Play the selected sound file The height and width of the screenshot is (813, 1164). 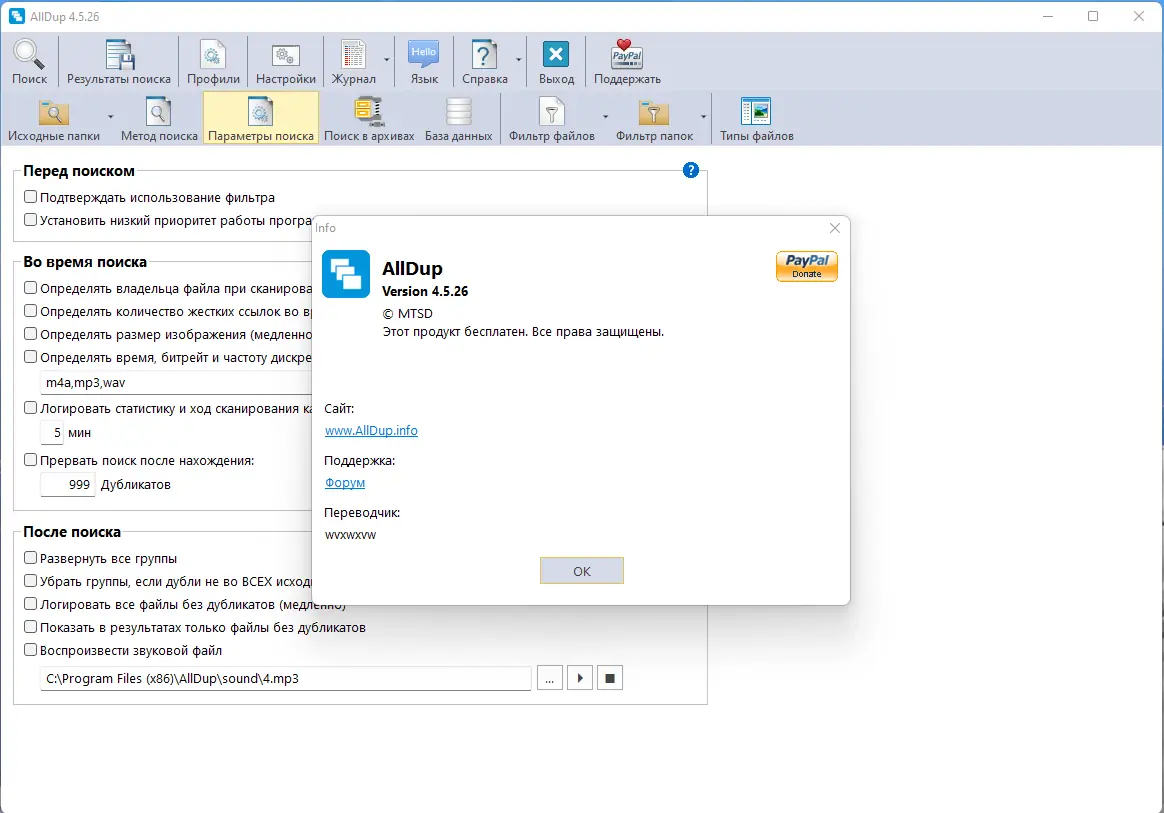[x=580, y=679]
